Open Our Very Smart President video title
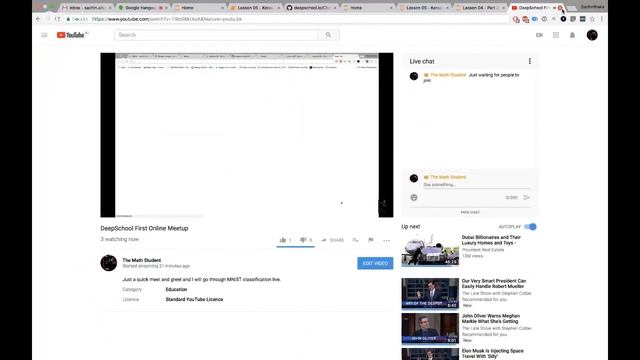Viewport: 640px width, 360px height. click(x=494, y=284)
